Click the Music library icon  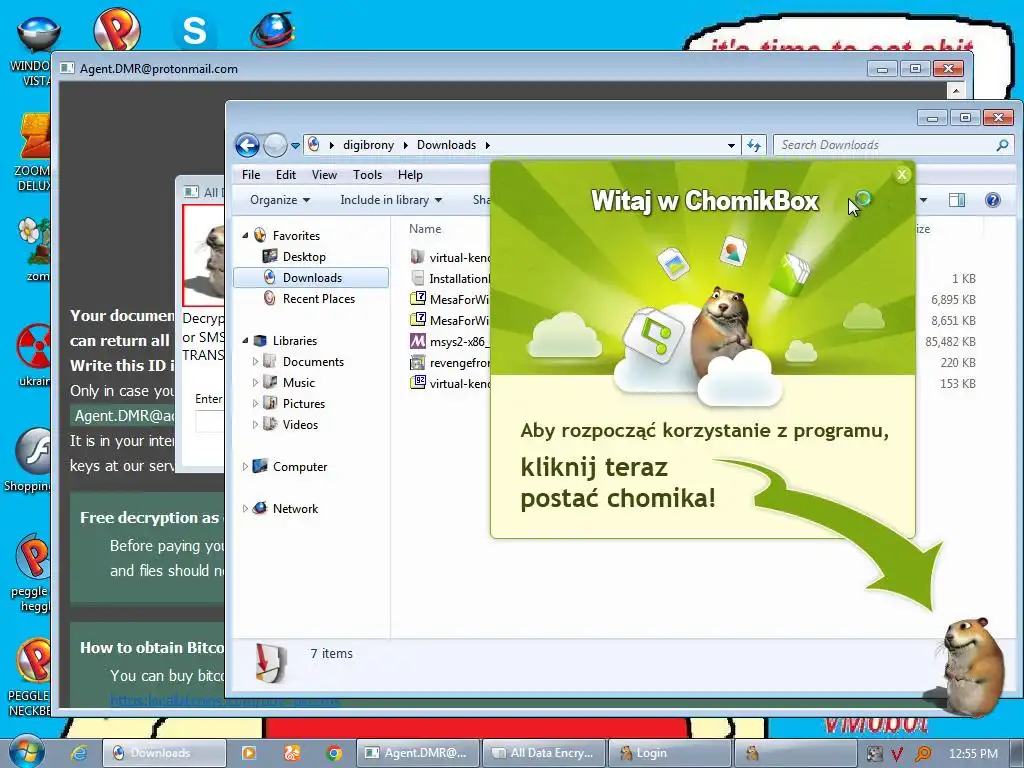tap(269, 382)
